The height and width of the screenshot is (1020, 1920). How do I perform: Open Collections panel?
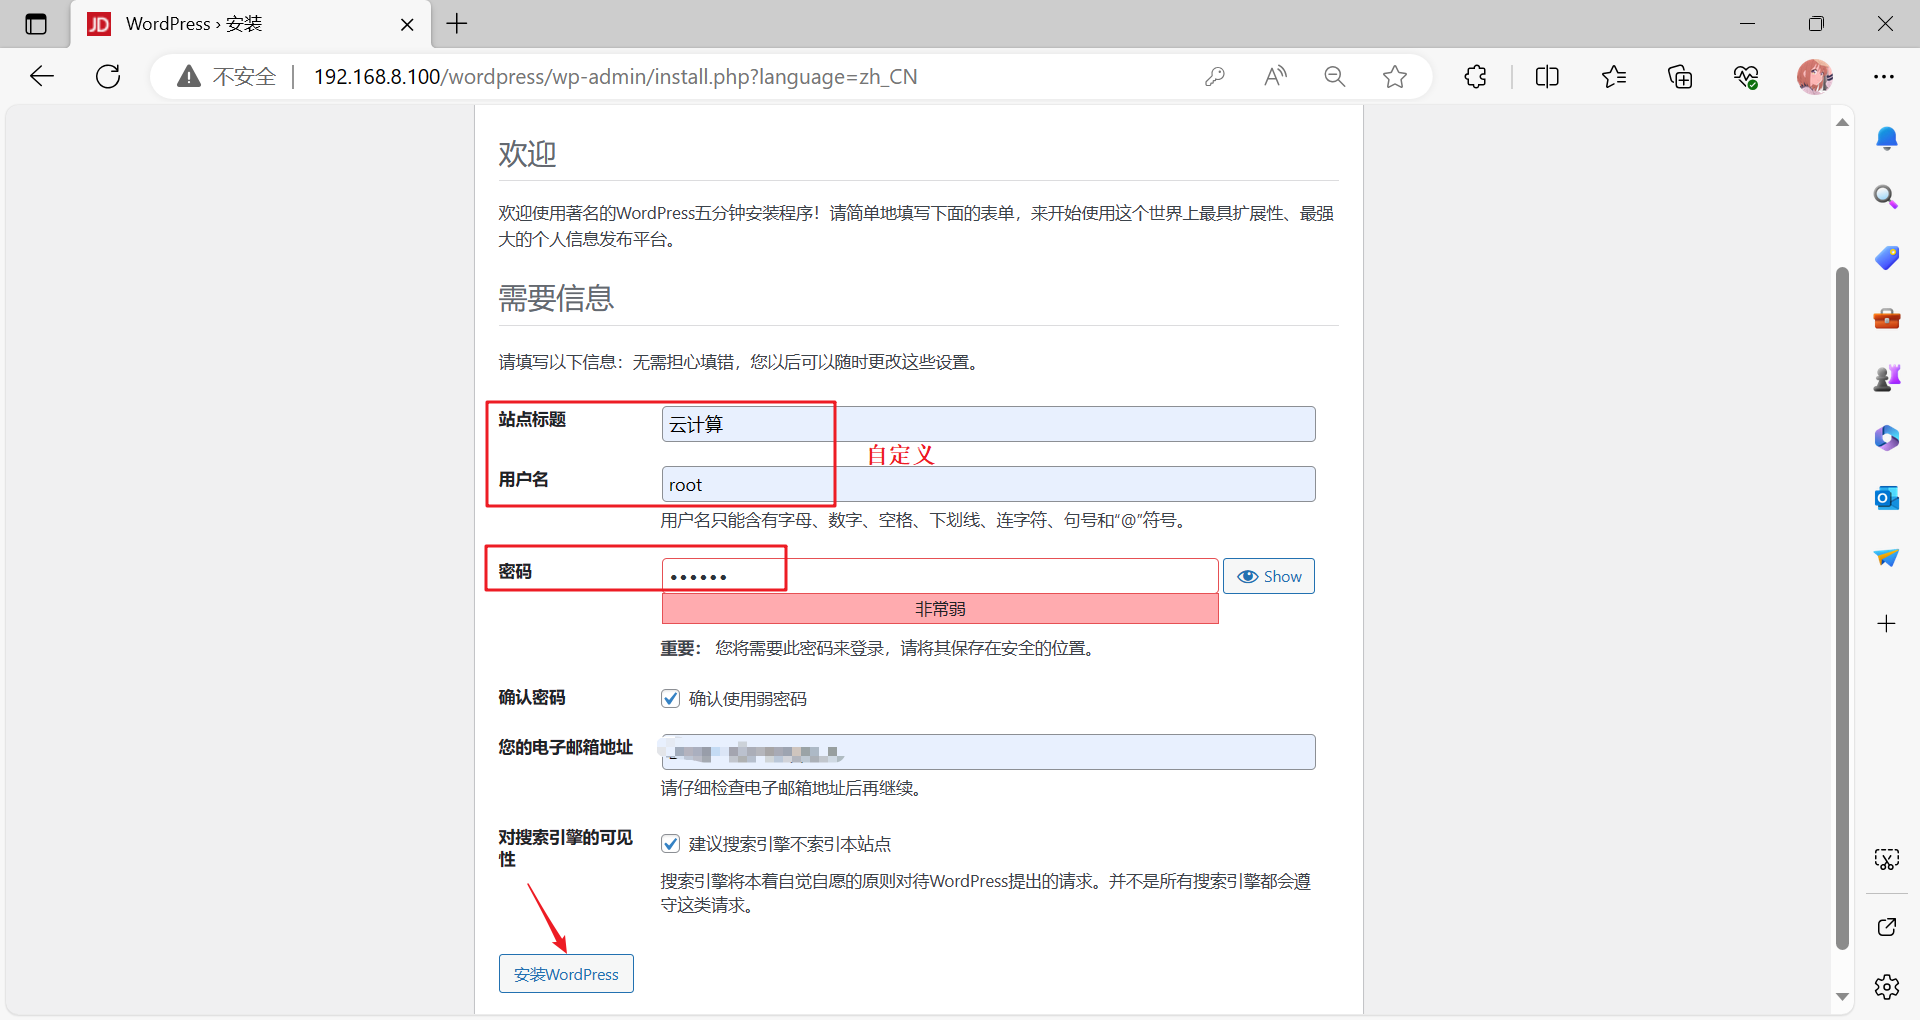tap(1680, 76)
